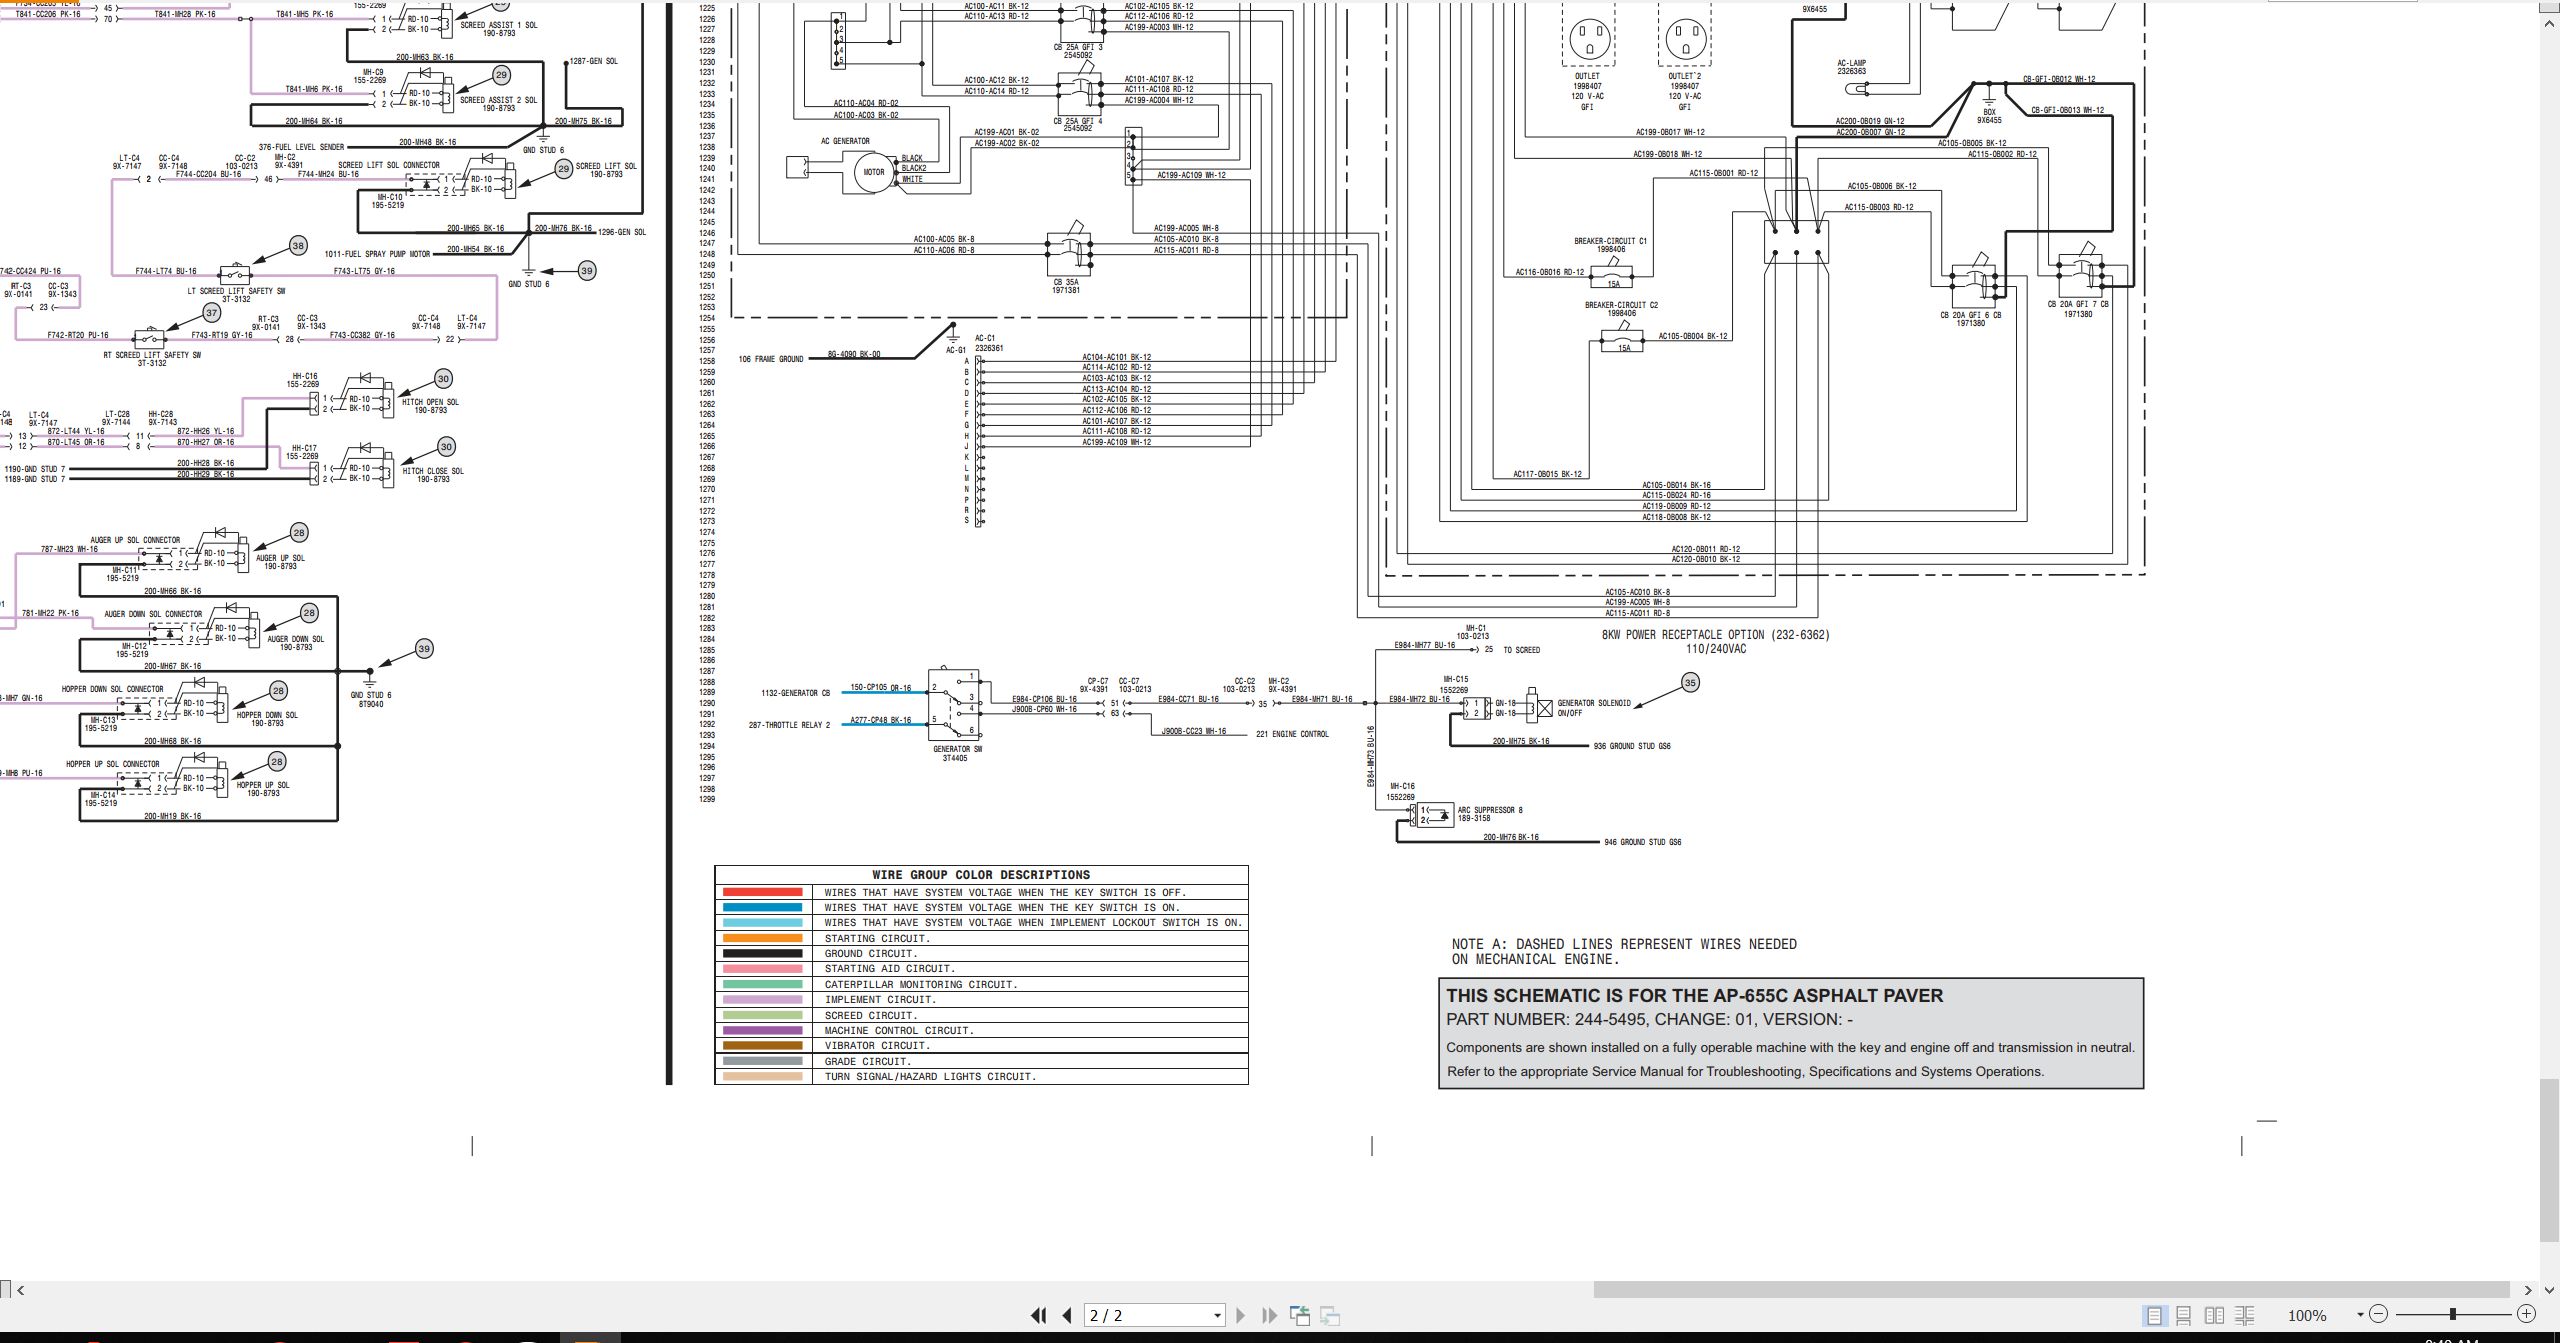
Task: Click the horizontal scrollbar left arrow
Action: (21, 1290)
